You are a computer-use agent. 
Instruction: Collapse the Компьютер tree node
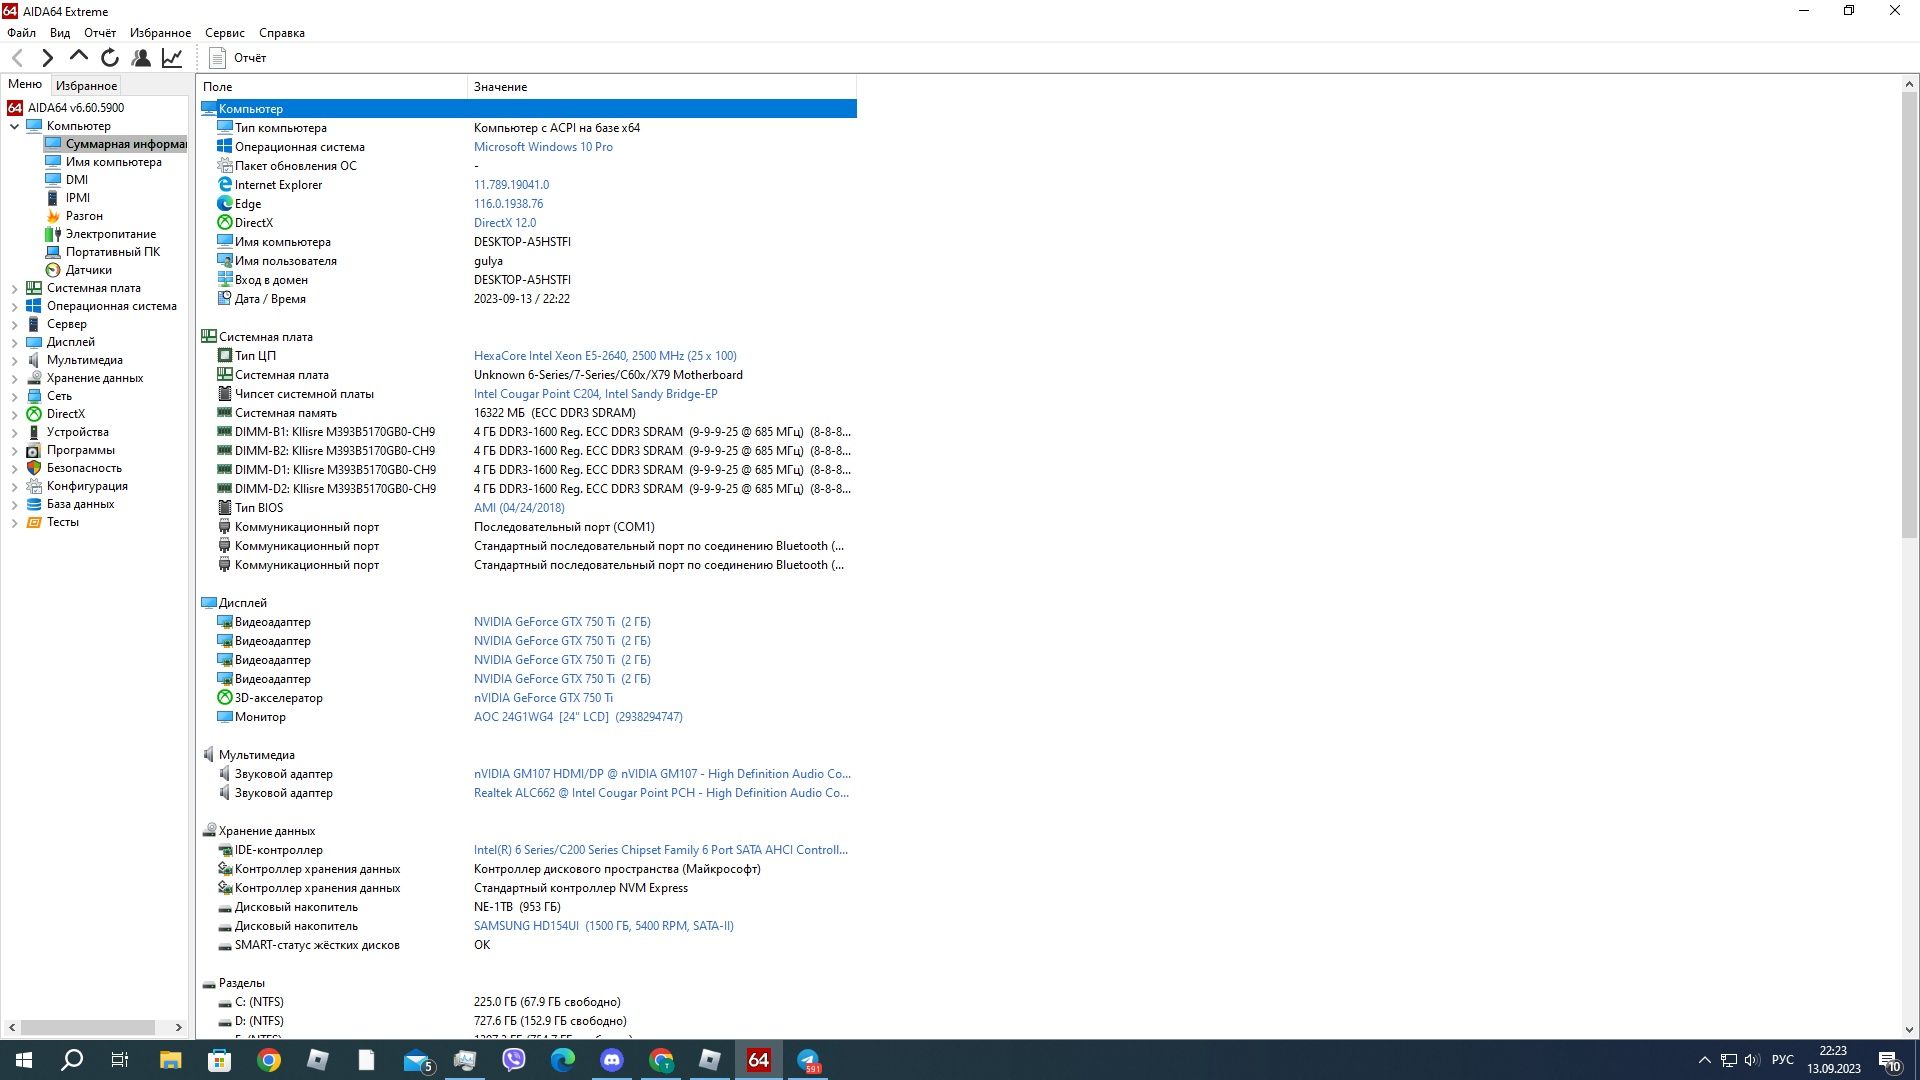tap(14, 126)
